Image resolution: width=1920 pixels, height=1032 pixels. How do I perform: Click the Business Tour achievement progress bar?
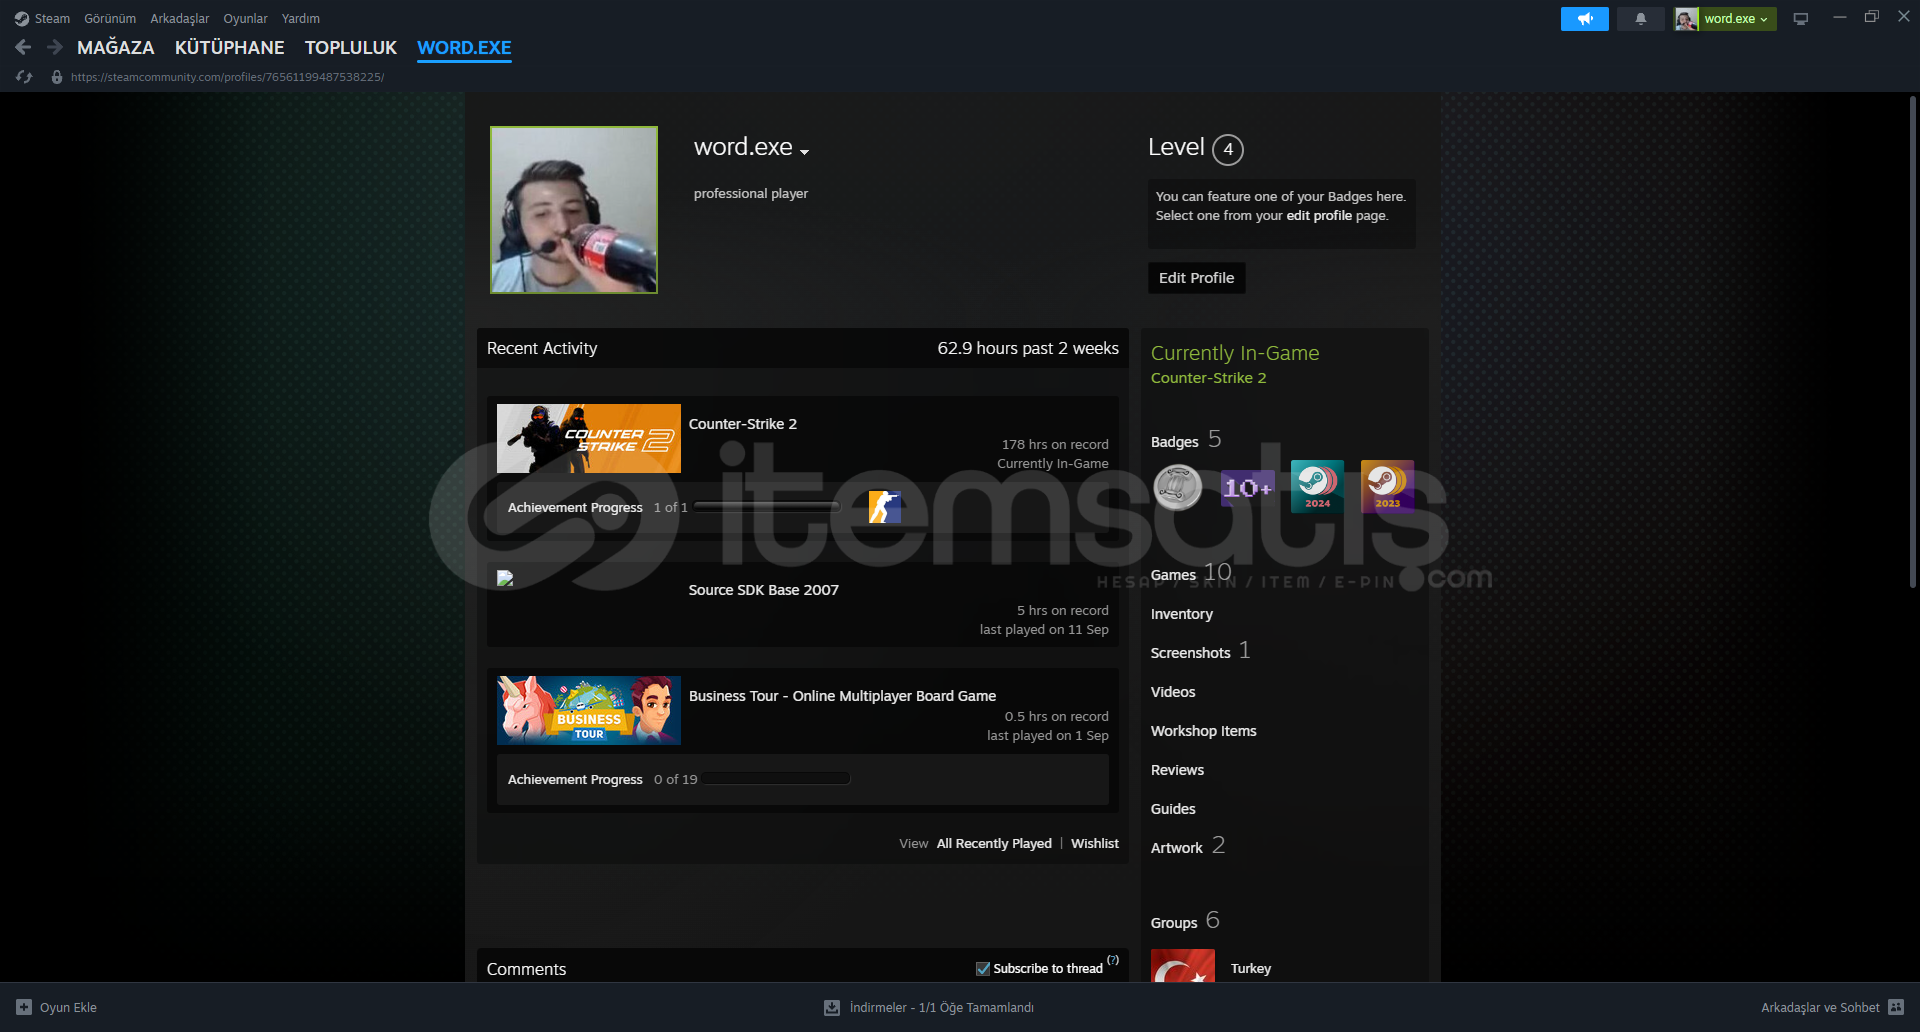click(777, 778)
